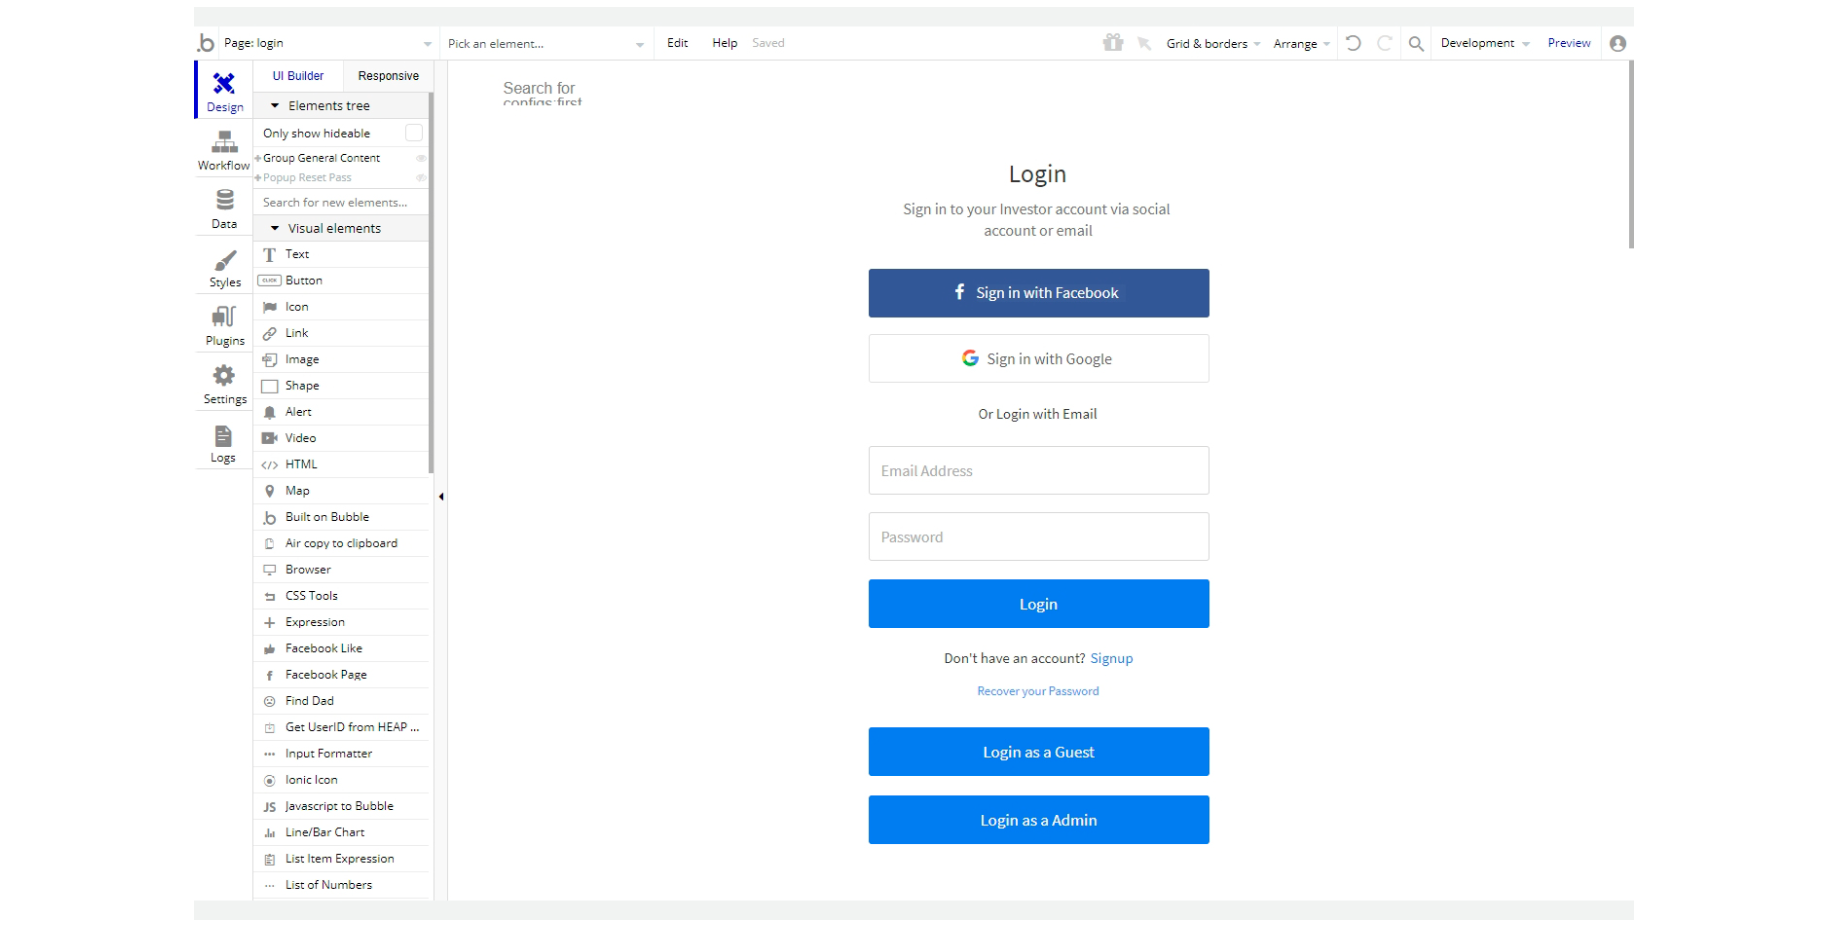Open the Logs section
The image size is (1830, 928).
223,443
